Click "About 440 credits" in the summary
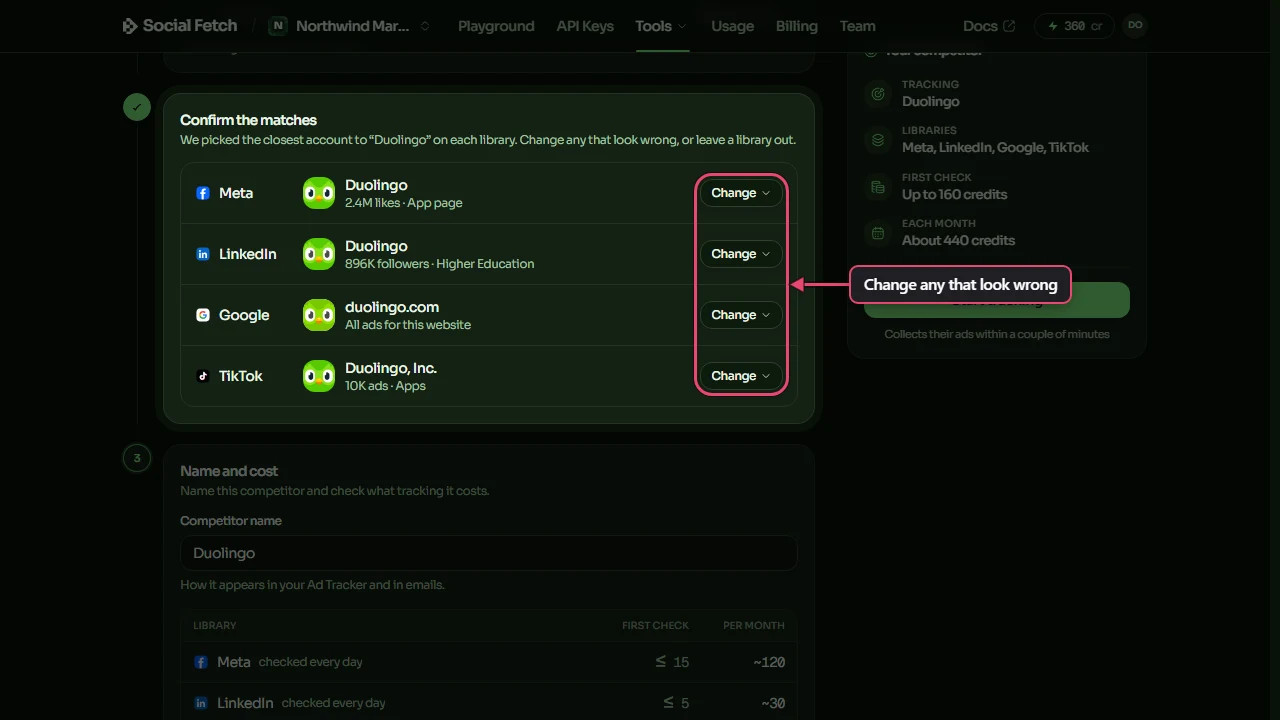 click(958, 240)
